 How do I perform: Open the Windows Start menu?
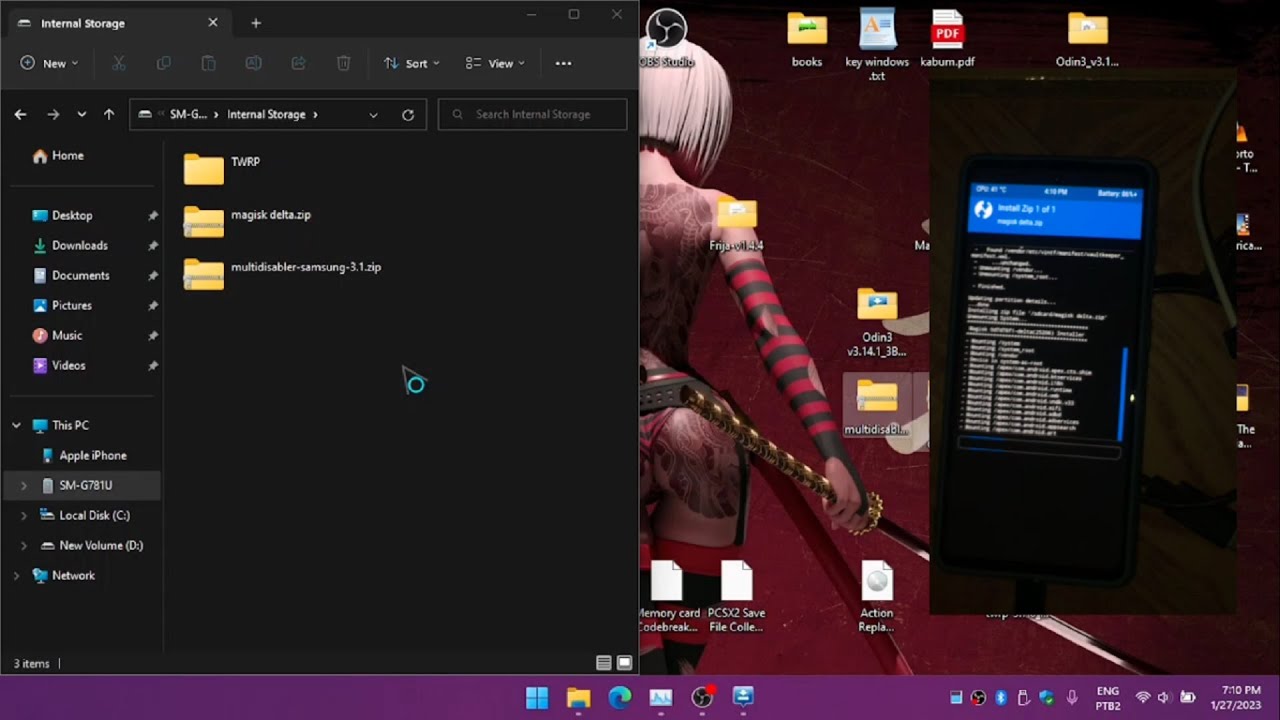pos(537,697)
